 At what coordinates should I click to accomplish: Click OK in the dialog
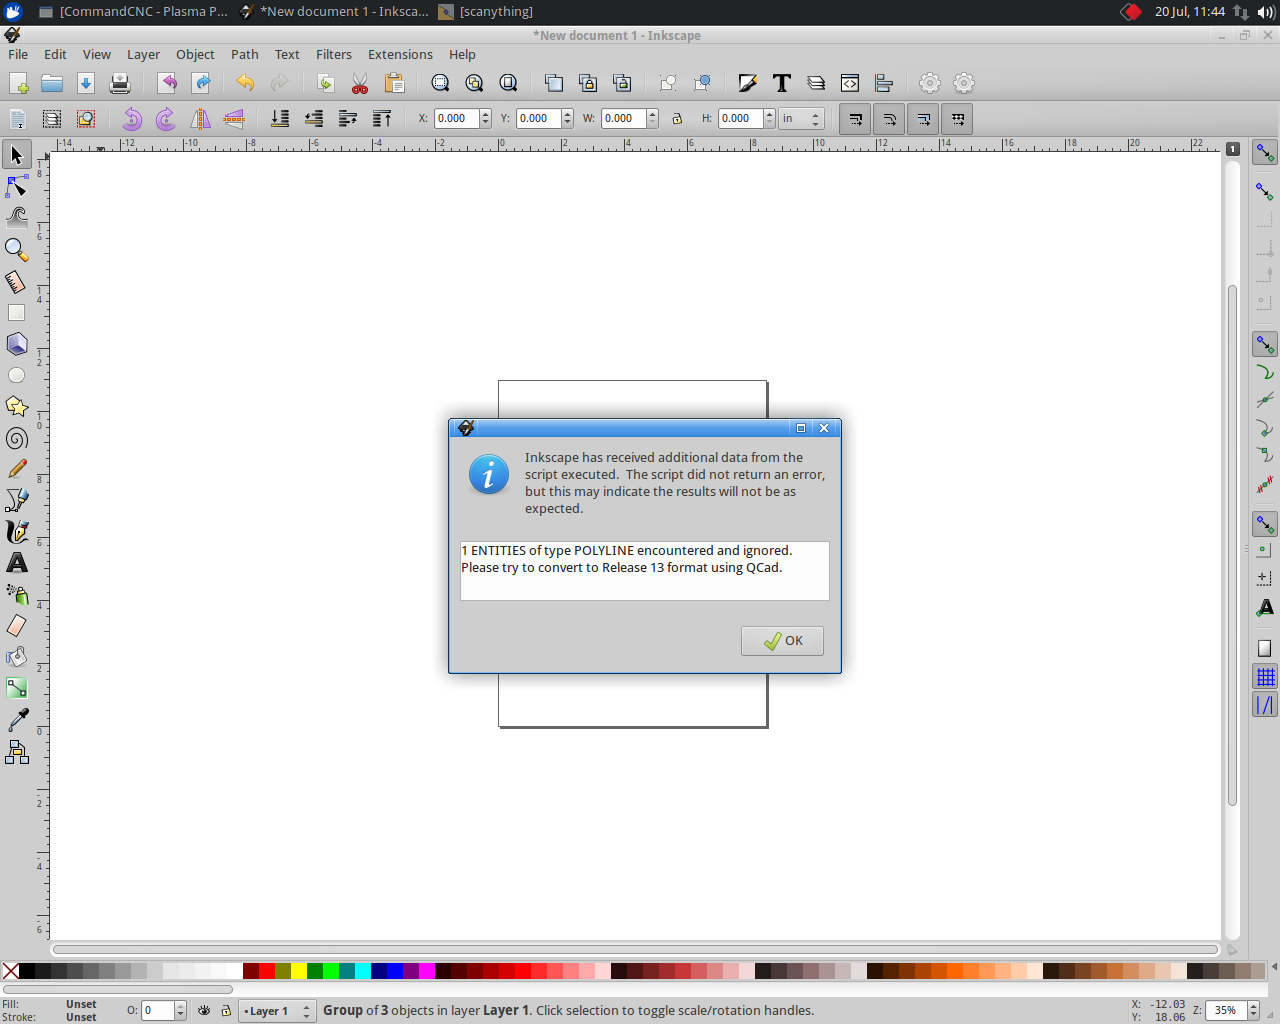point(782,641)
